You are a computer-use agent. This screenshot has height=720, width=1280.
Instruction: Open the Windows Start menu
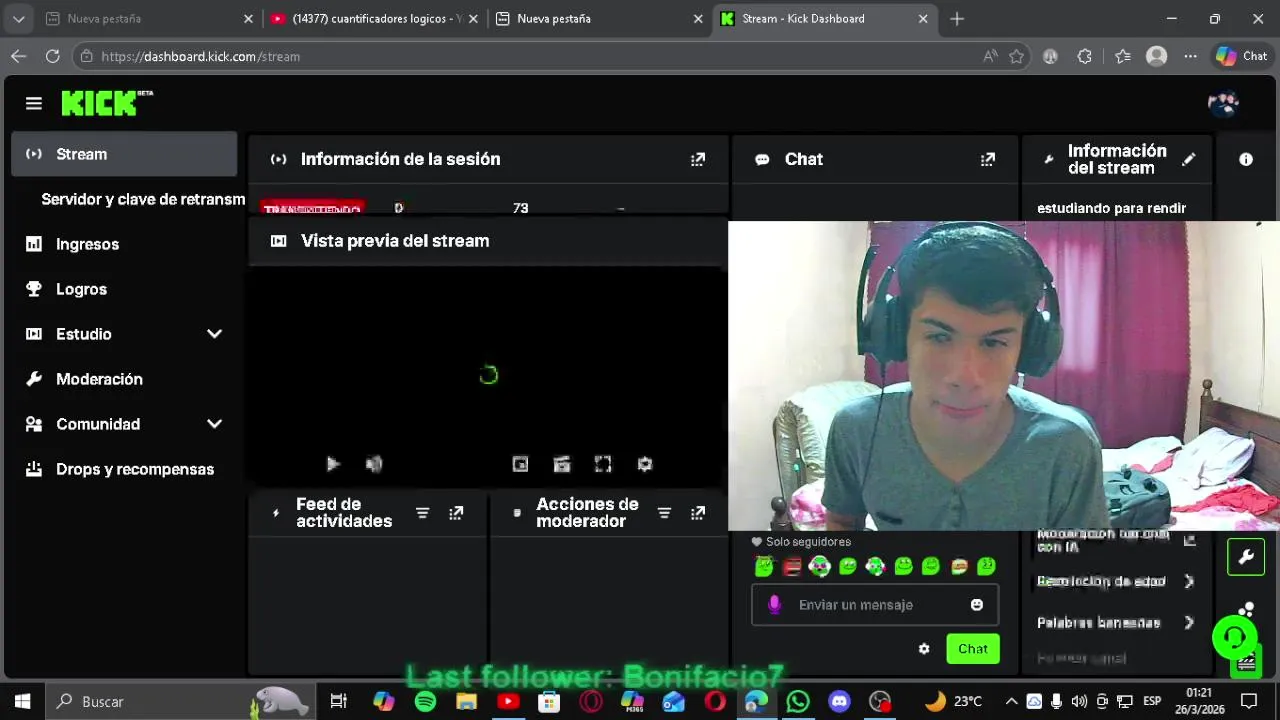pyautogui.click(x=22, y=701)
